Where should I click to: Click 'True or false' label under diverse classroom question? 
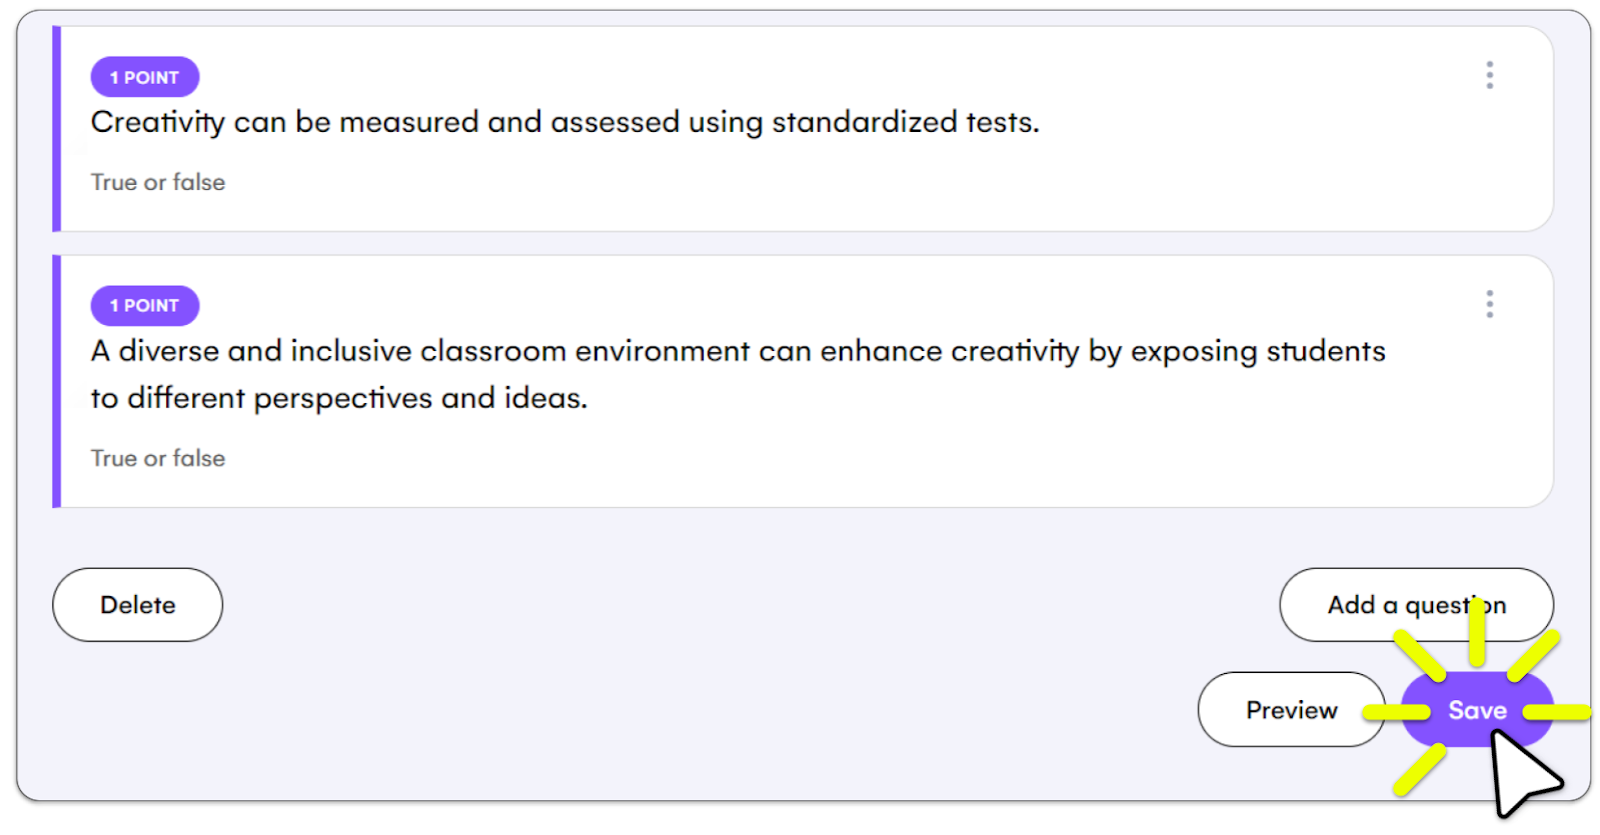(x=158, y=458)
